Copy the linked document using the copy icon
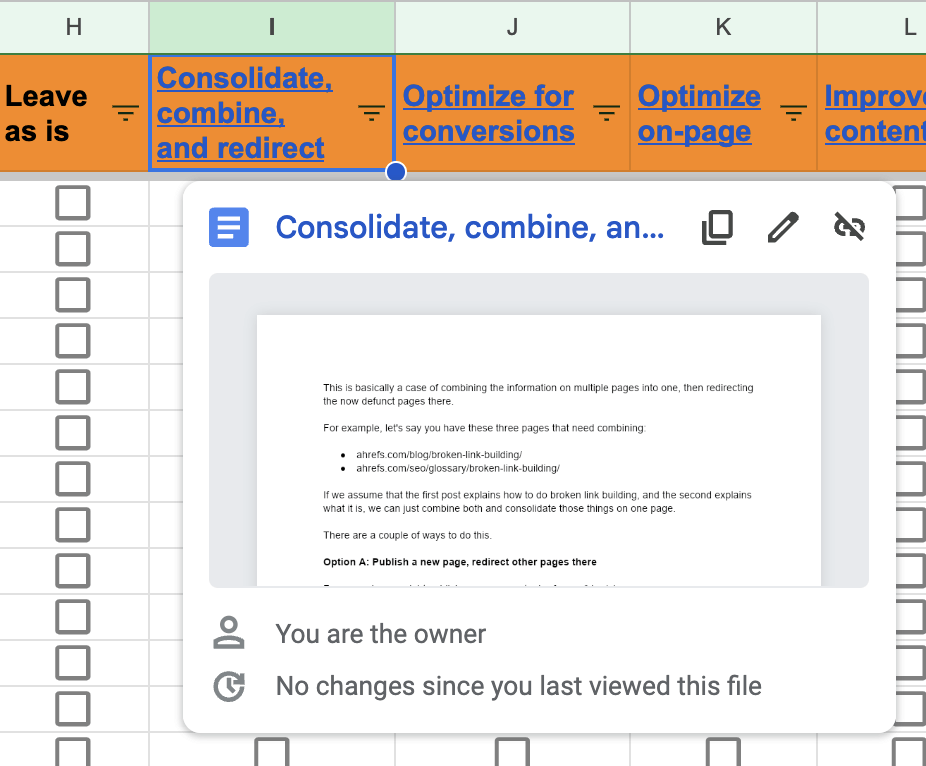 [717, 227]
